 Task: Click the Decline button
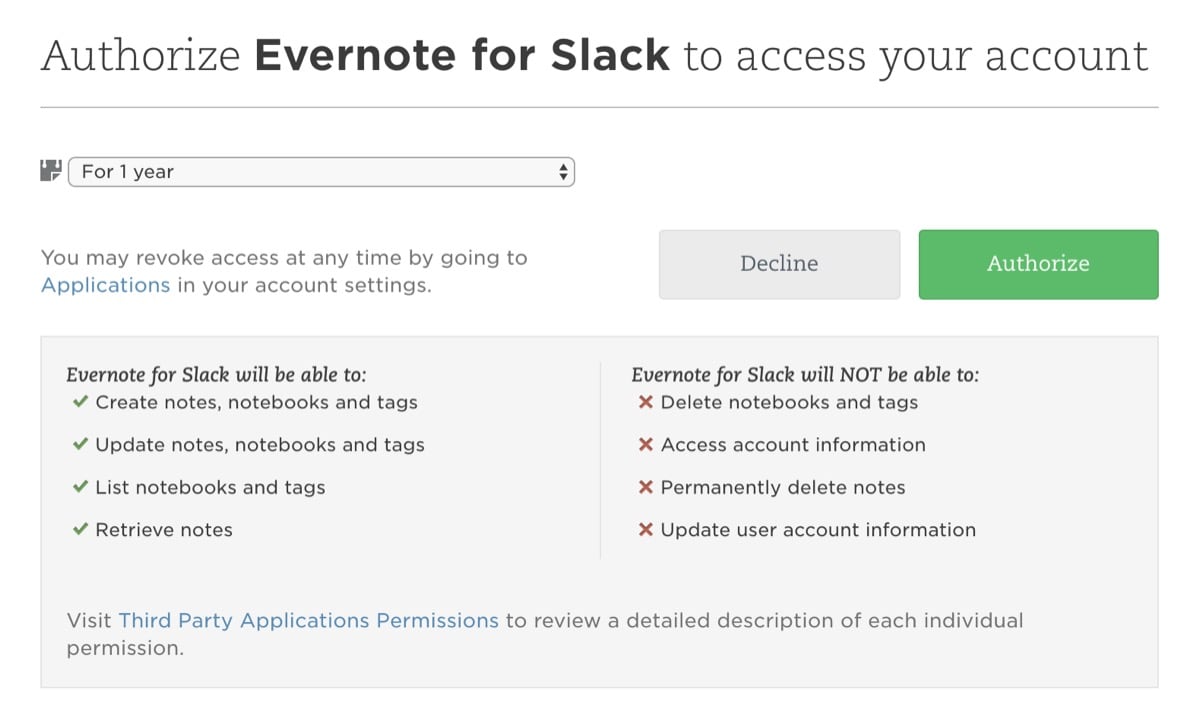[779, 264]
